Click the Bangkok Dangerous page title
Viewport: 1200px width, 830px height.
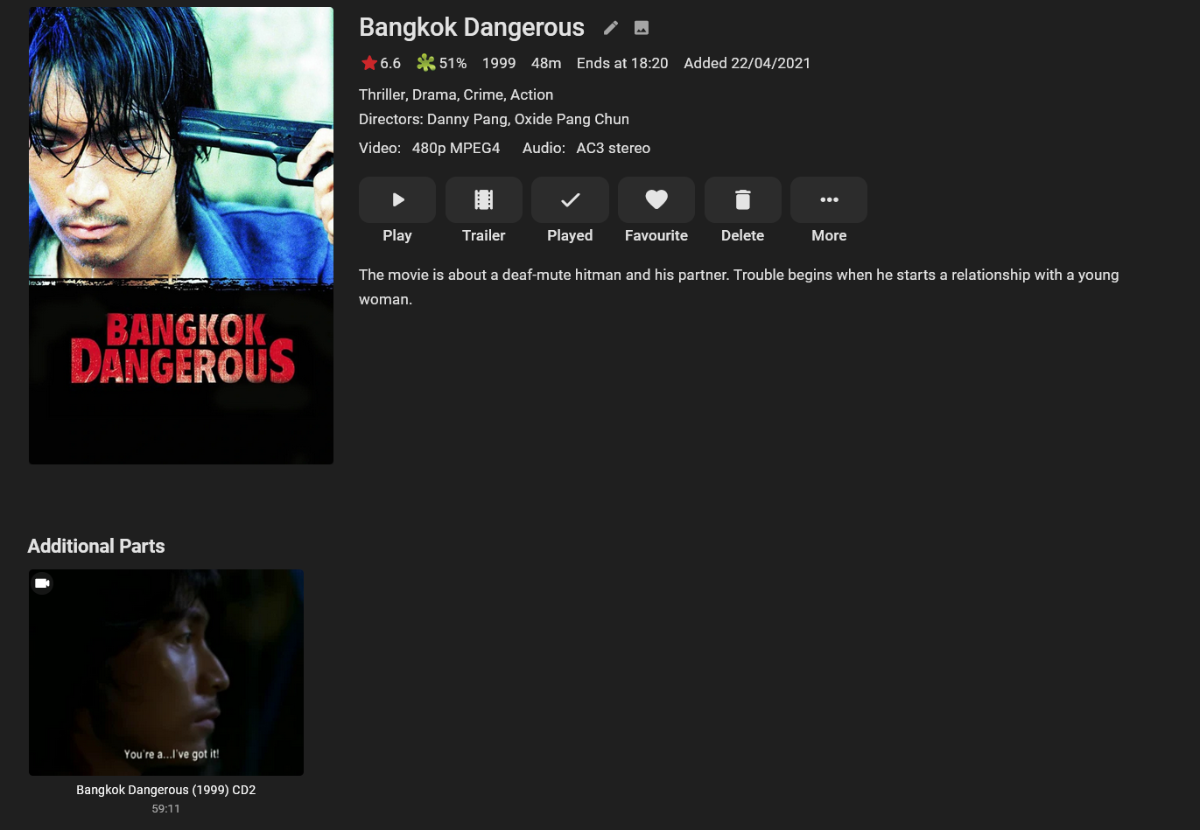[x=472, y=28]
